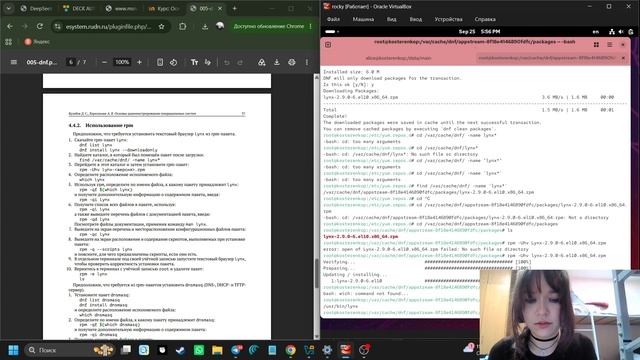The width and height of the screenshot is (640, 360).
Task: Open Ввод menu in VirtualBox
Action: pos(416,19)
